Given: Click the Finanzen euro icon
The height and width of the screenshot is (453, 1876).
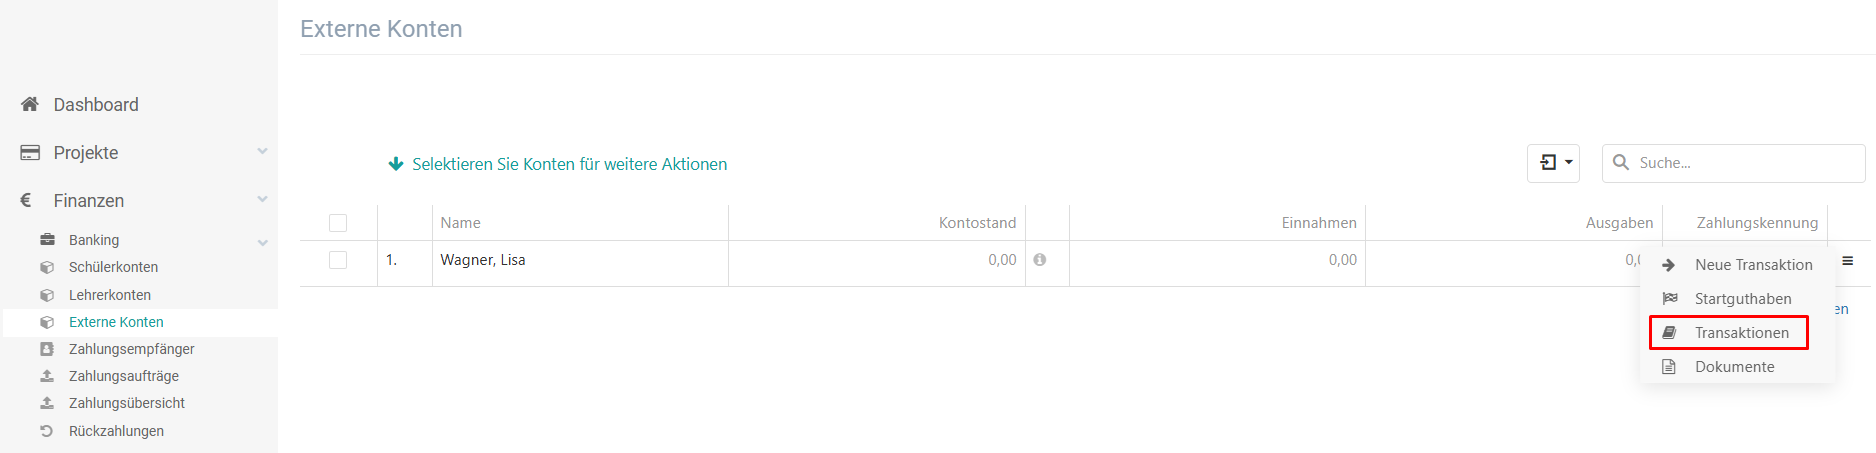Looking at the screenshot, I should pos(26,200).
